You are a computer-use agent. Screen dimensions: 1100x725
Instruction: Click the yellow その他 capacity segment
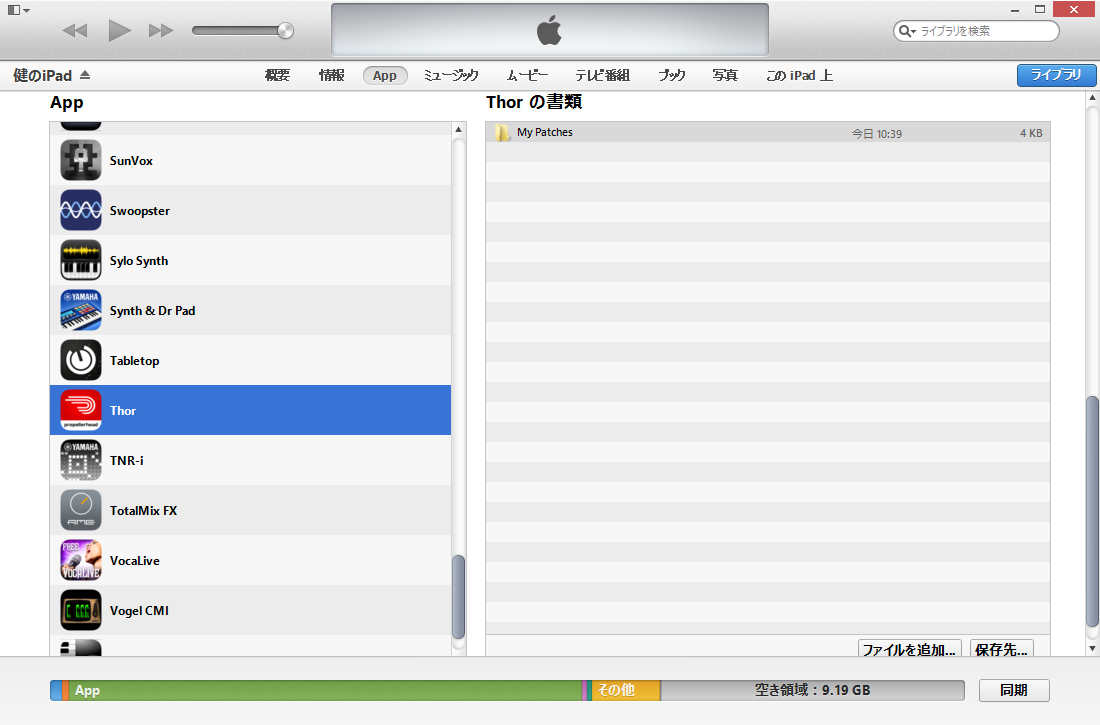tap(625, 690)
